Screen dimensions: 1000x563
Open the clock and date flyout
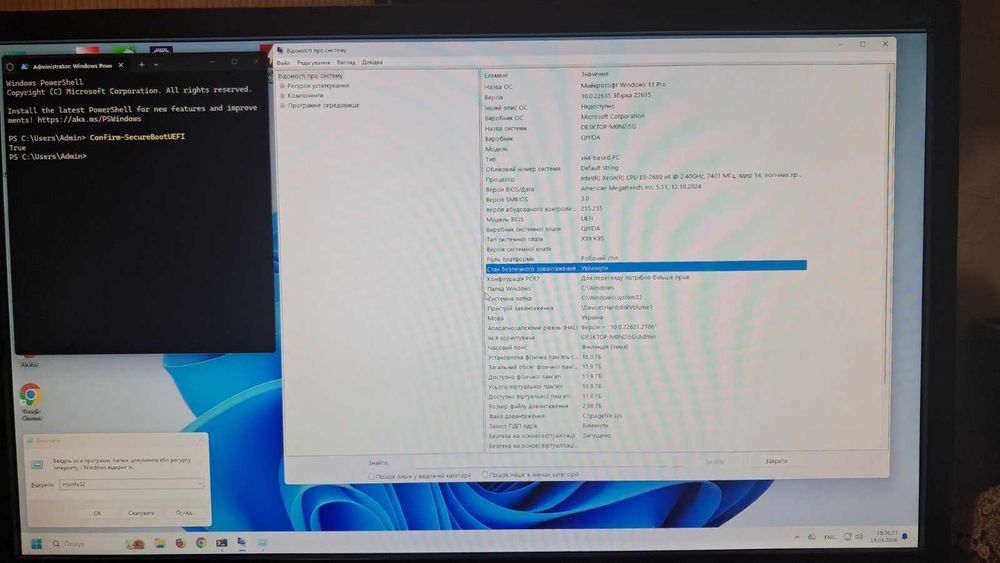[885, 536]
